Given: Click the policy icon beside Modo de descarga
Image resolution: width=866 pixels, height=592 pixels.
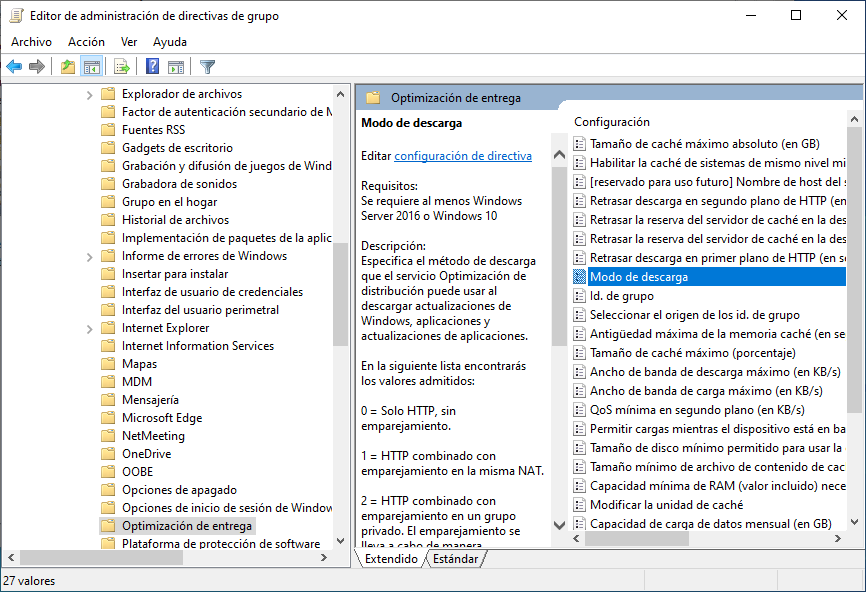Looking at the screenshot, I should [579, 277].
